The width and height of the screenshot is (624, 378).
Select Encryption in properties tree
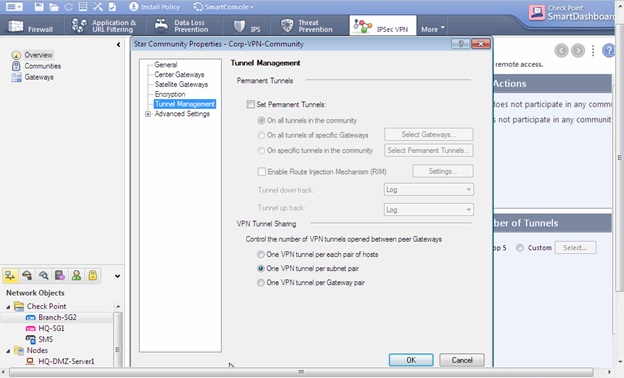[x=170, y=94]
